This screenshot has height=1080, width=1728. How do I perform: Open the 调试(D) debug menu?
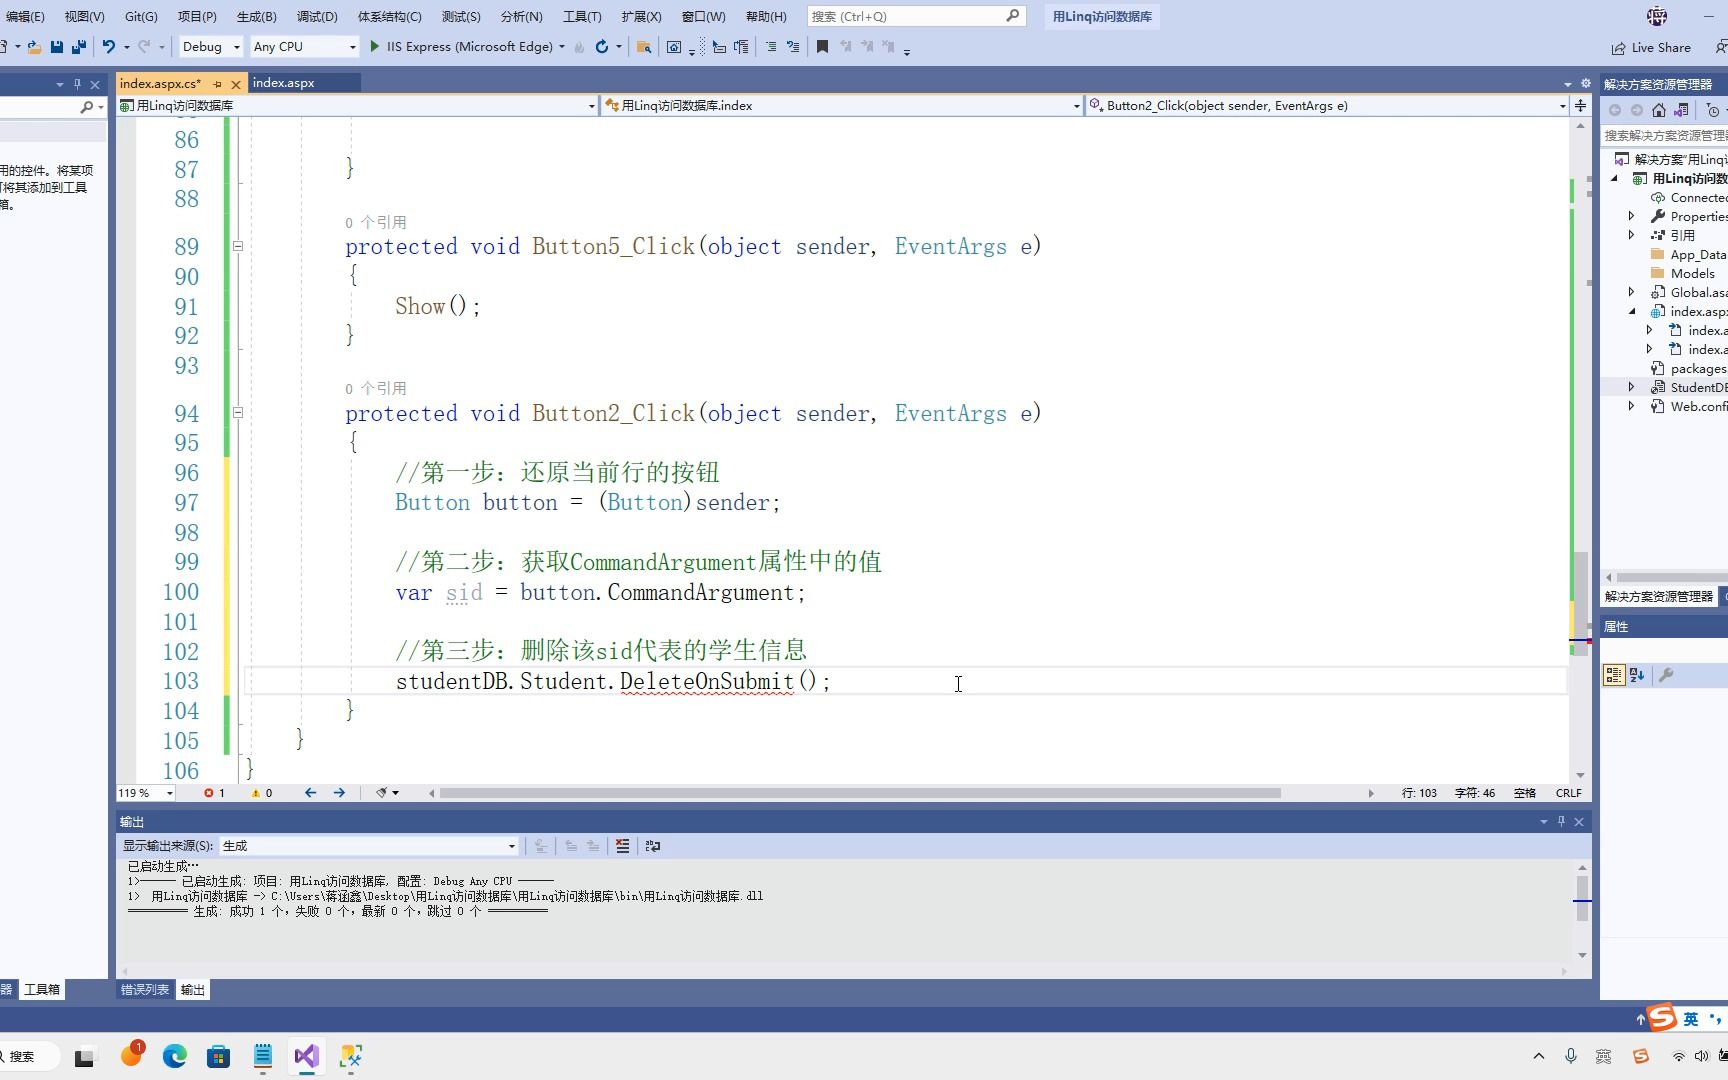click(x=317, y=17)
